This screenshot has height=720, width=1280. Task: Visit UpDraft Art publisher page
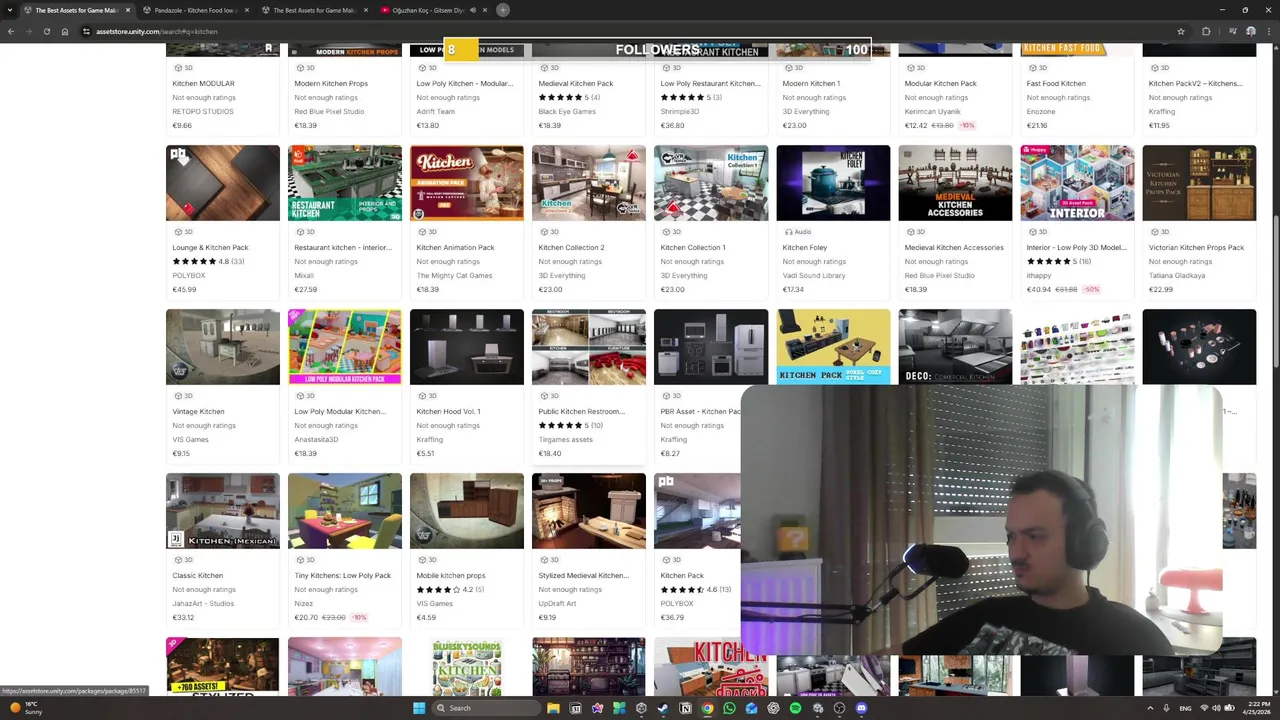tap(557, 604)
